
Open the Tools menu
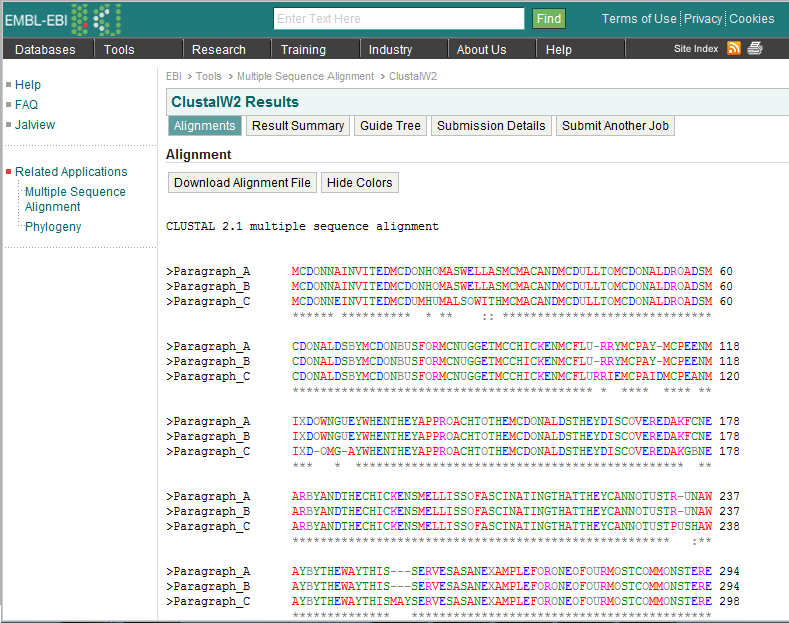click(119, 49)
